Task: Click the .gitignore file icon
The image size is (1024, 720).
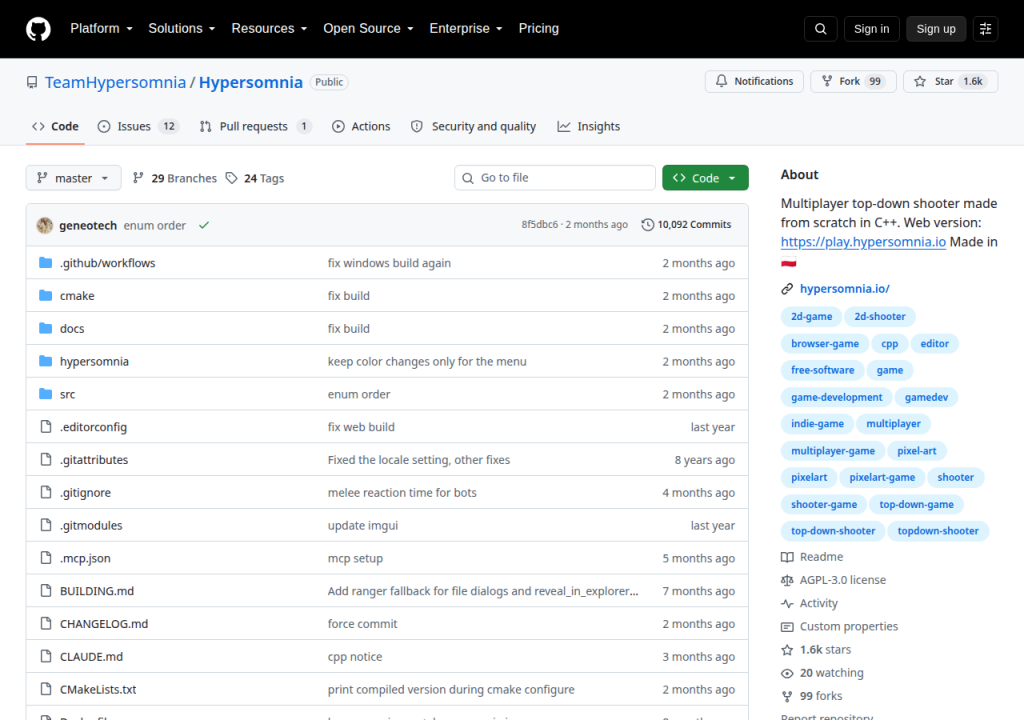Action: pyautogui.click(x=46, y=492)
